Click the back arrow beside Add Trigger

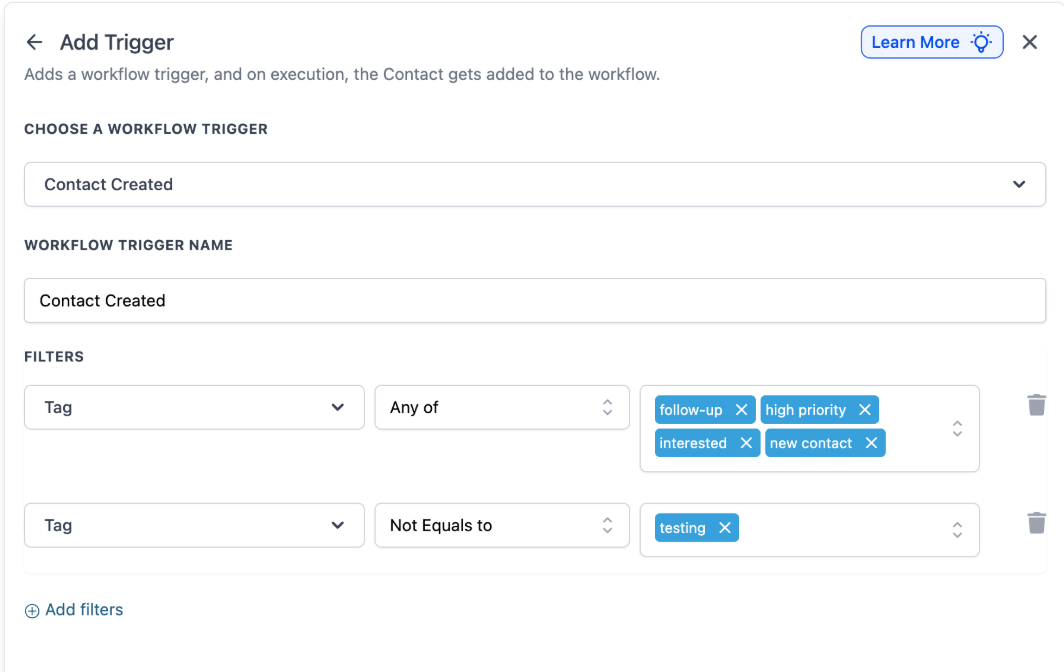coord(34,42)
